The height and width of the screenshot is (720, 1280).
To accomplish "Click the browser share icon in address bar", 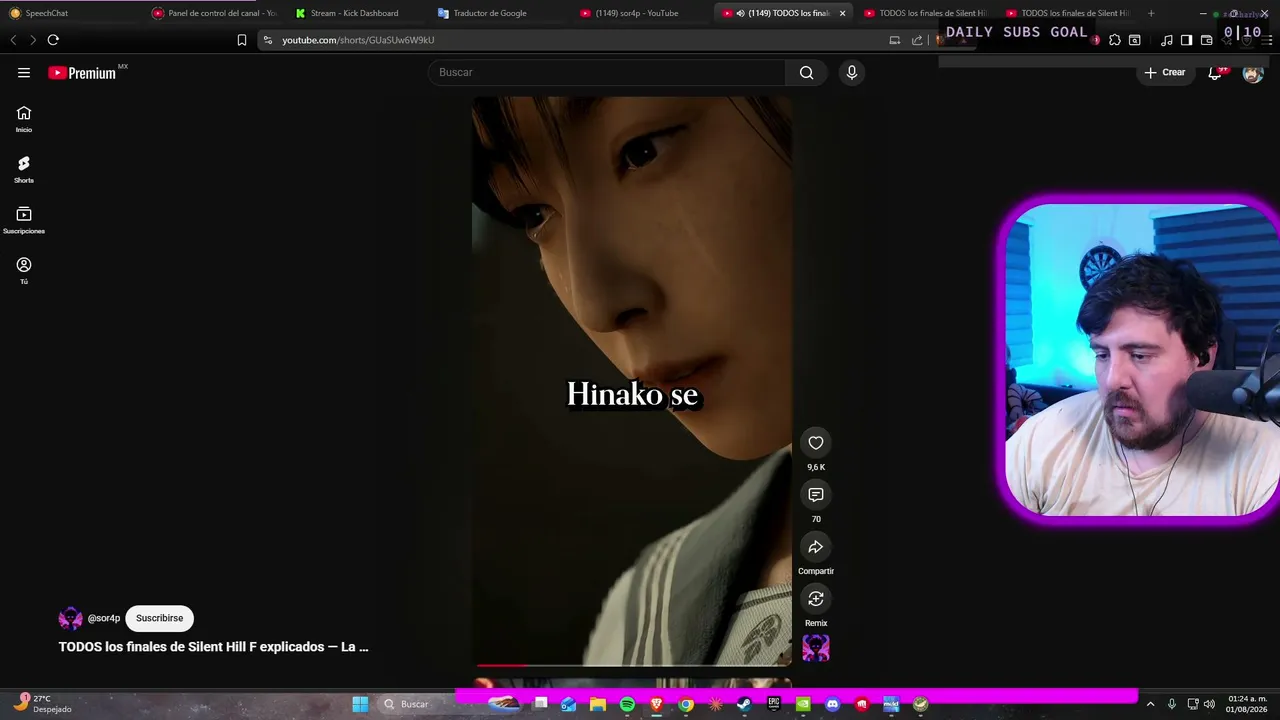I will 917,40.
